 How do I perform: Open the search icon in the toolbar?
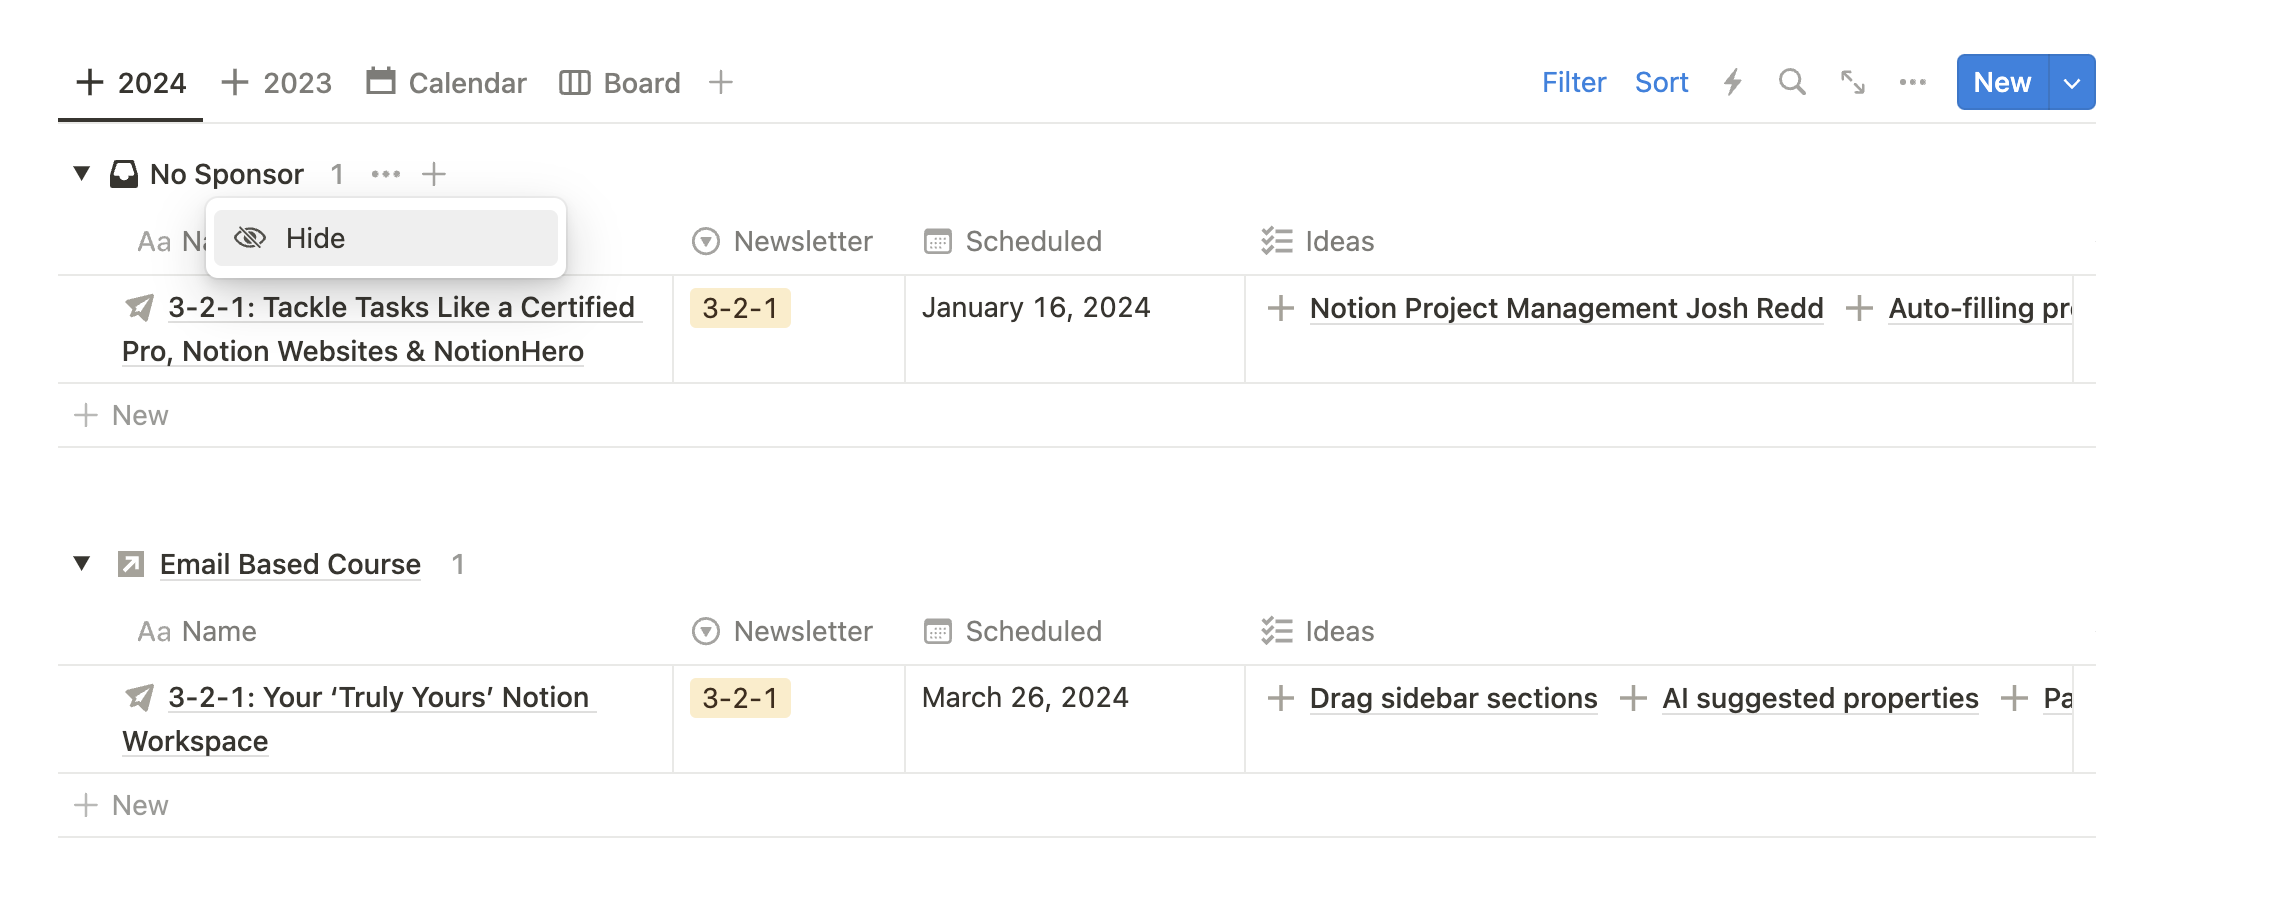[1793, 82]
